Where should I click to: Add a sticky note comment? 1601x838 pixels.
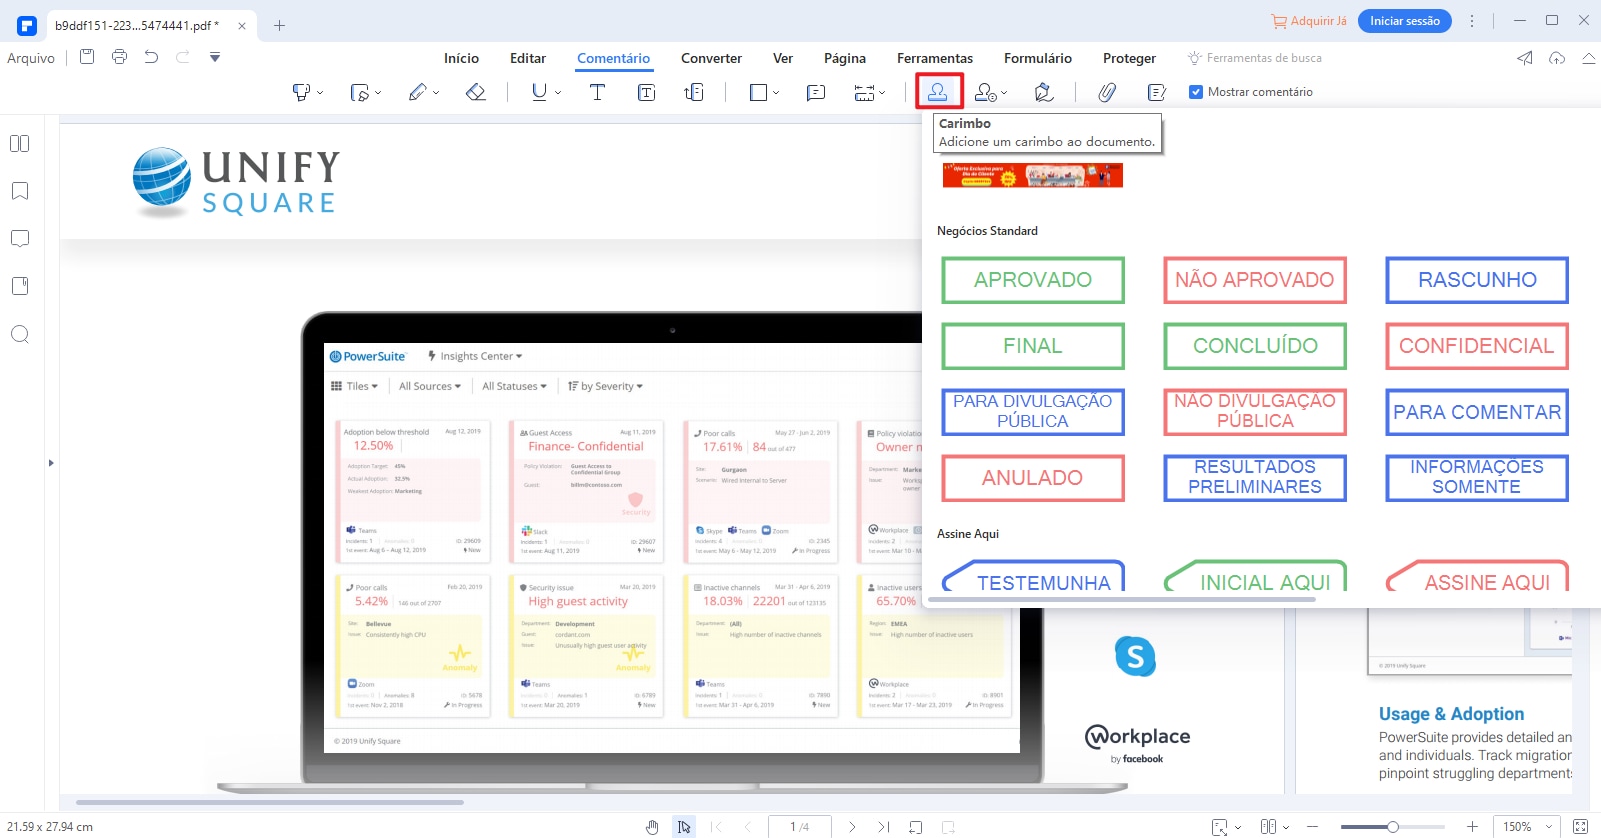pos(816,92)
